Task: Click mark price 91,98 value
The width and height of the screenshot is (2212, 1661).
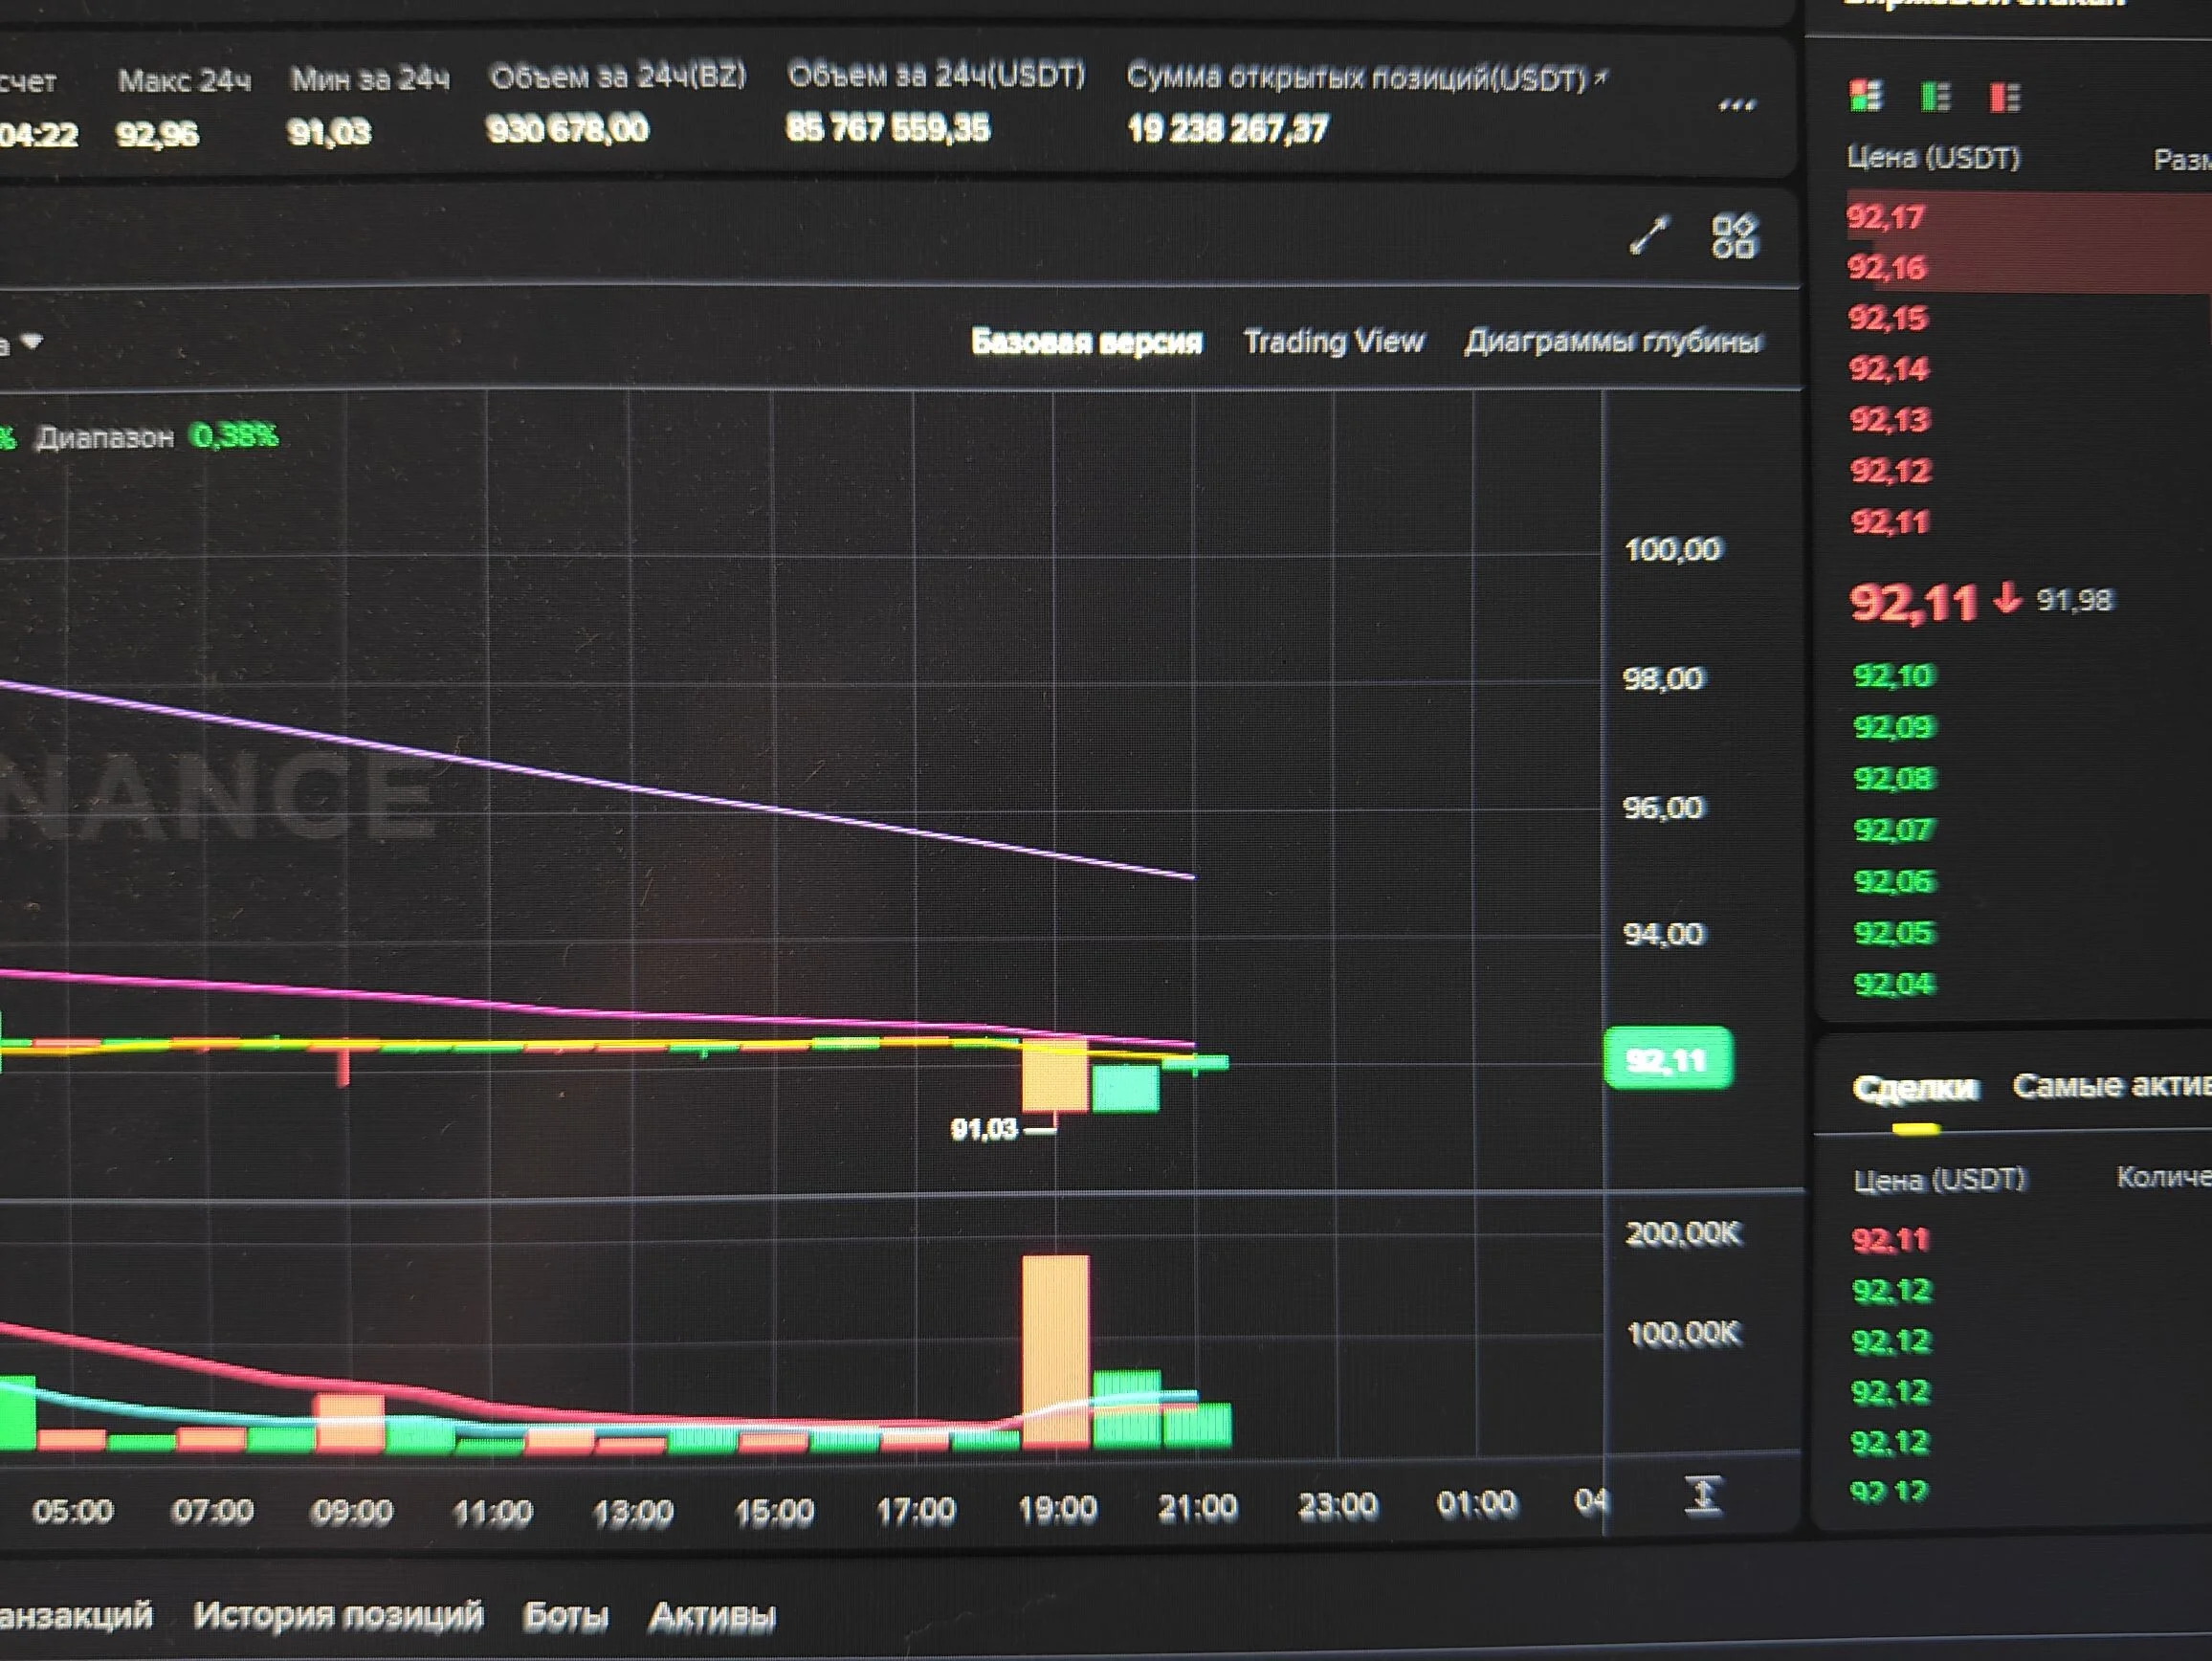Action: (2075, 600)
